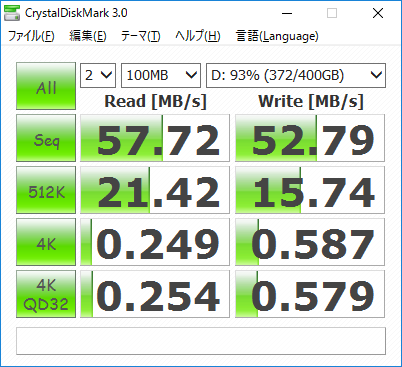Start the 4K benchmark test
Screen dimensions: 402x367
[46, 242]
